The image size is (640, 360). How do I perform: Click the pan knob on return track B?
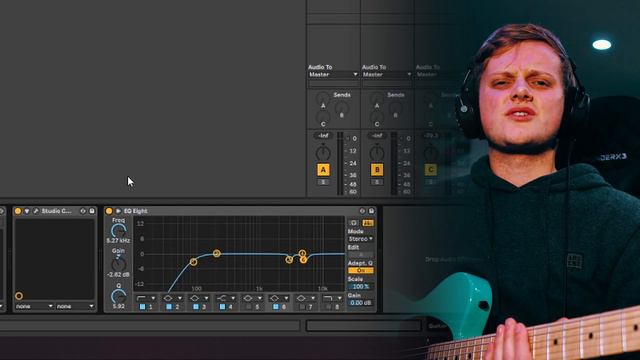(x=377, y=153)
